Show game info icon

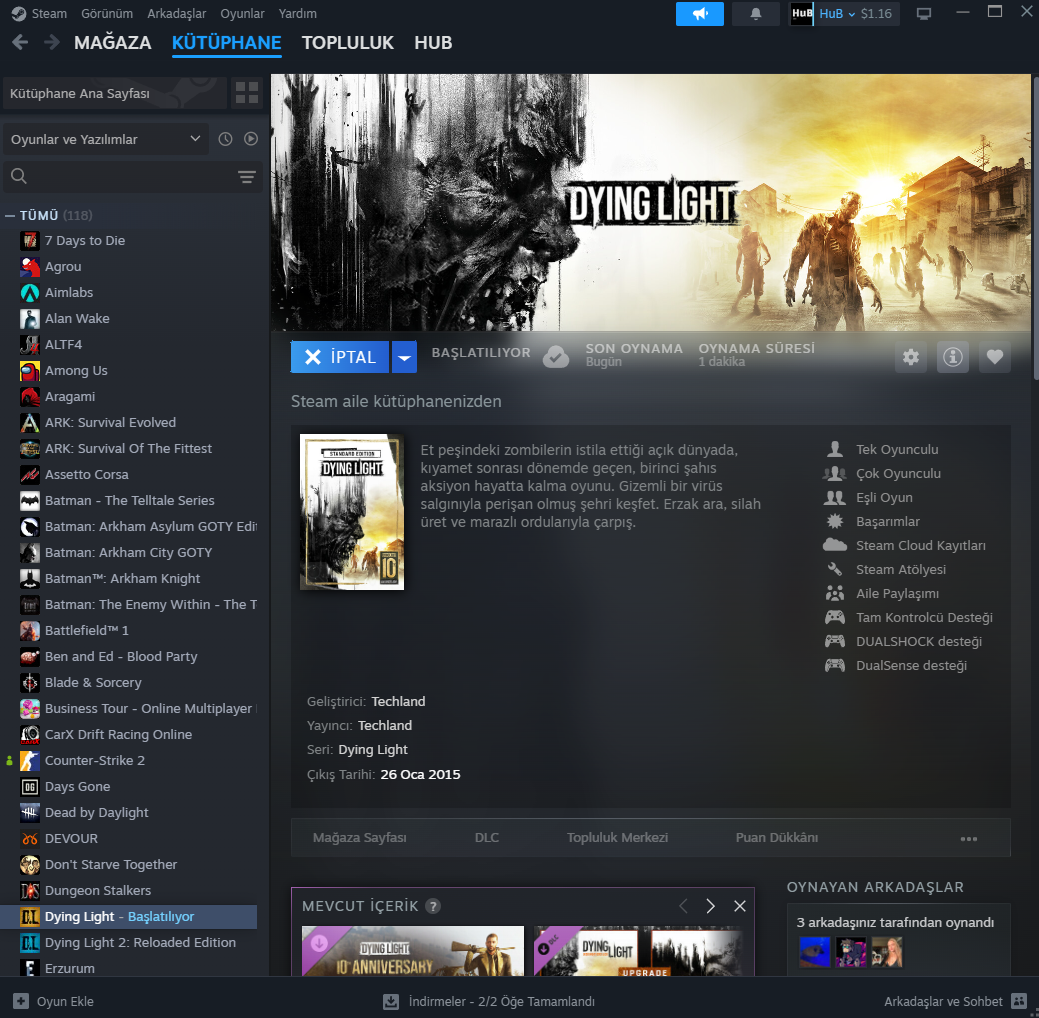(953, 357)
